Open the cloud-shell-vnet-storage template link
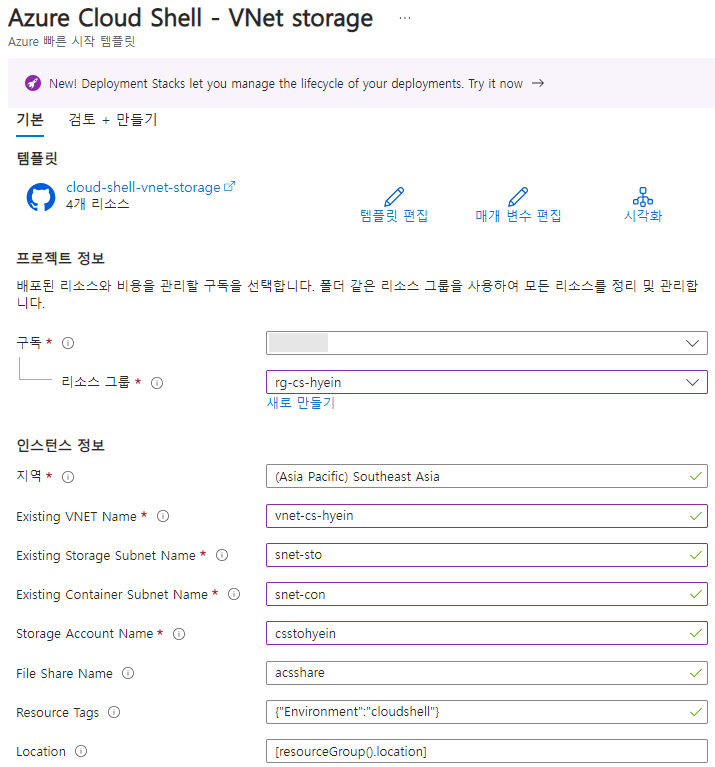This screenshot has width=715, height=767. click(143, 187)
